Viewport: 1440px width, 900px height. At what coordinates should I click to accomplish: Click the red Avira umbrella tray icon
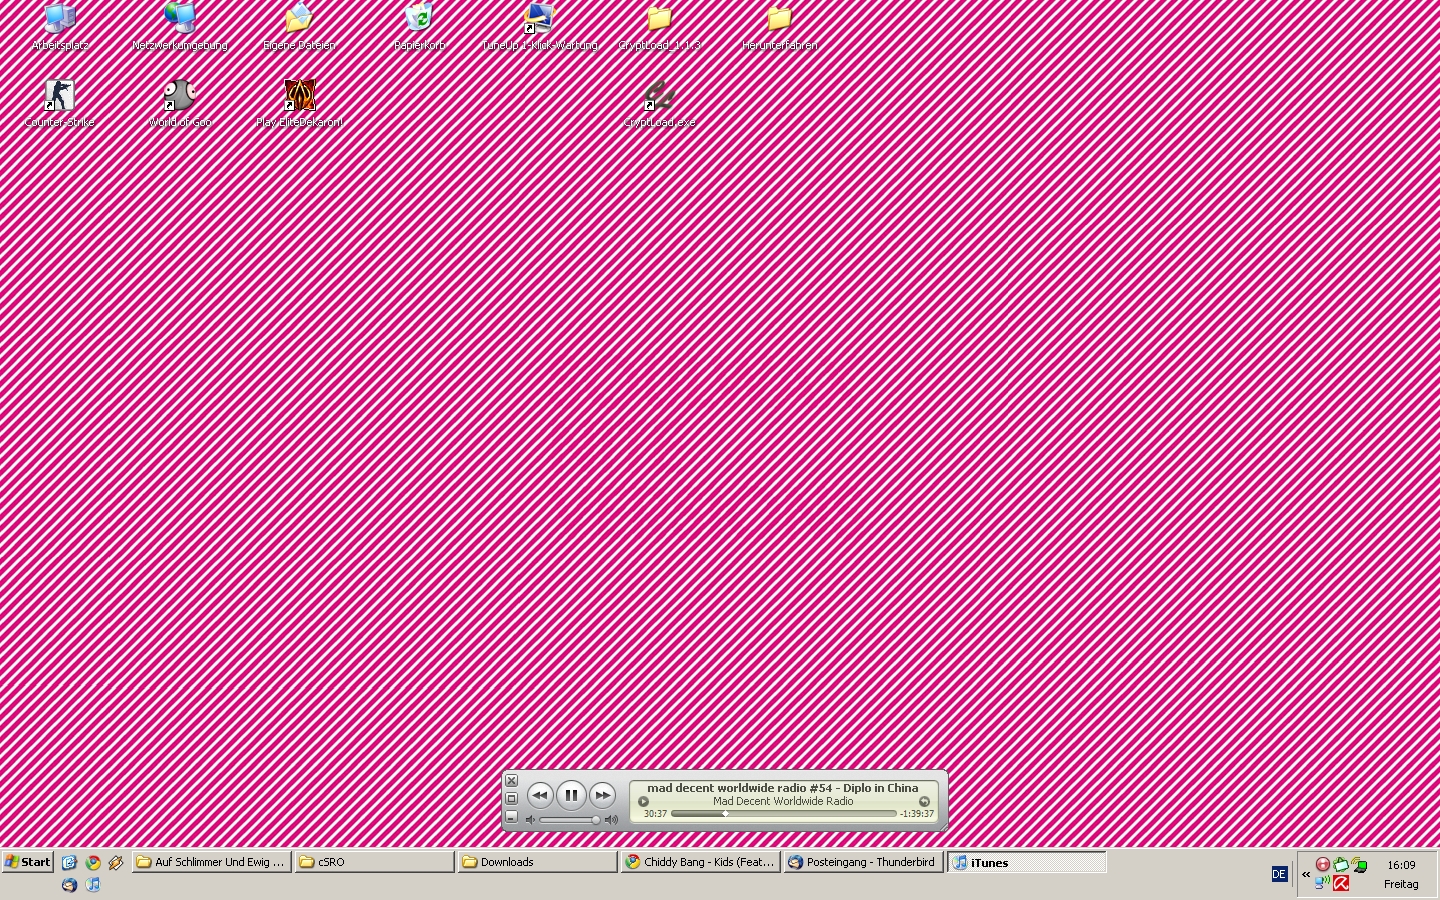click(1341, 883)
